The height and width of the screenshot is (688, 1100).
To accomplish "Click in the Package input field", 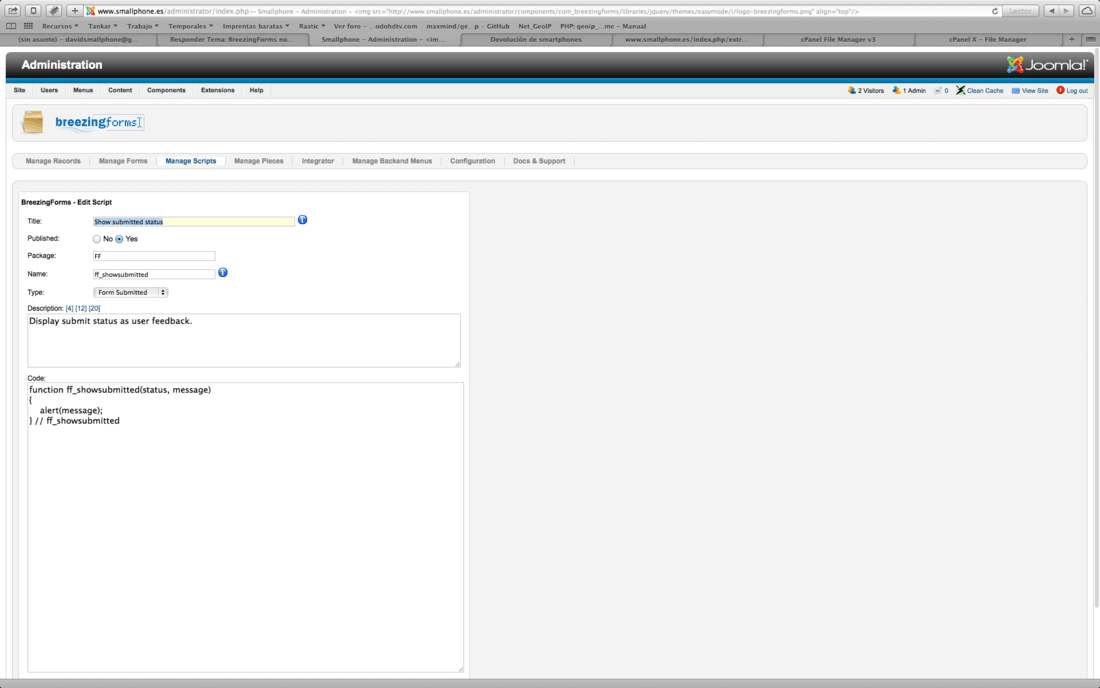I will pos(154,256).
